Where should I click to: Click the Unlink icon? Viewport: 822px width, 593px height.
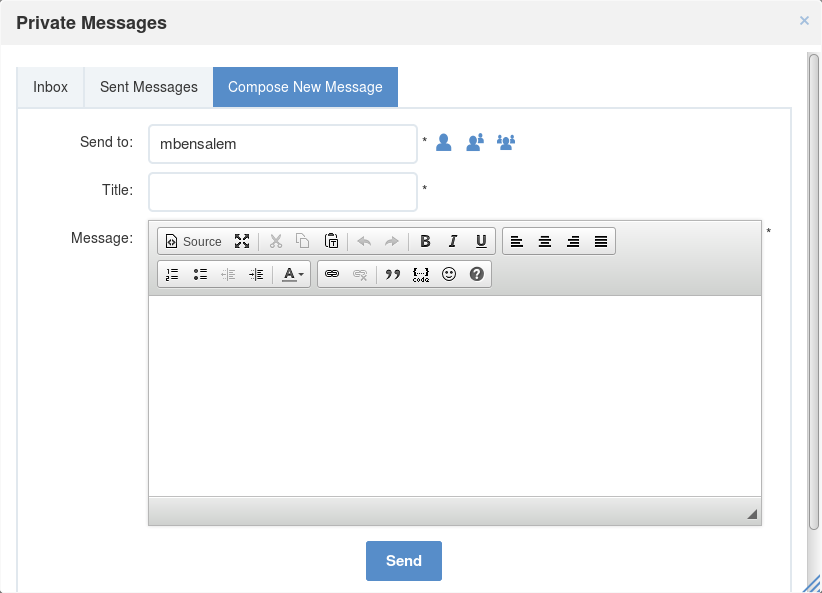tap(360, 274)
